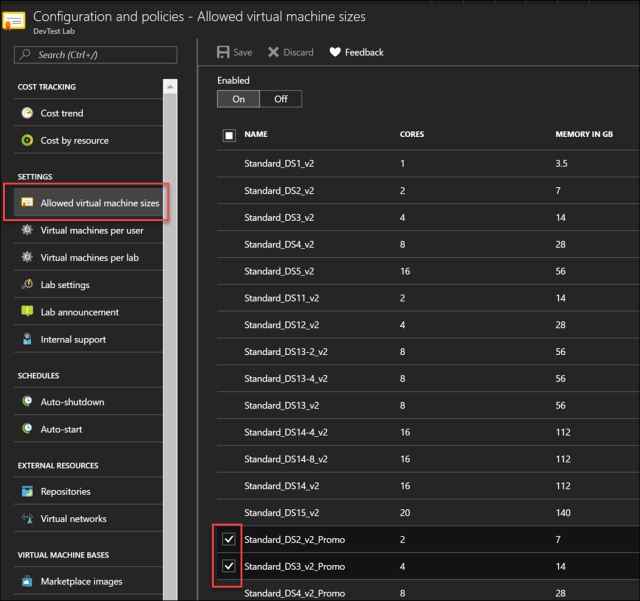640x601 pixels.
Task: Click the sidebar vertical scrollbar
Action: click(171, 300)
